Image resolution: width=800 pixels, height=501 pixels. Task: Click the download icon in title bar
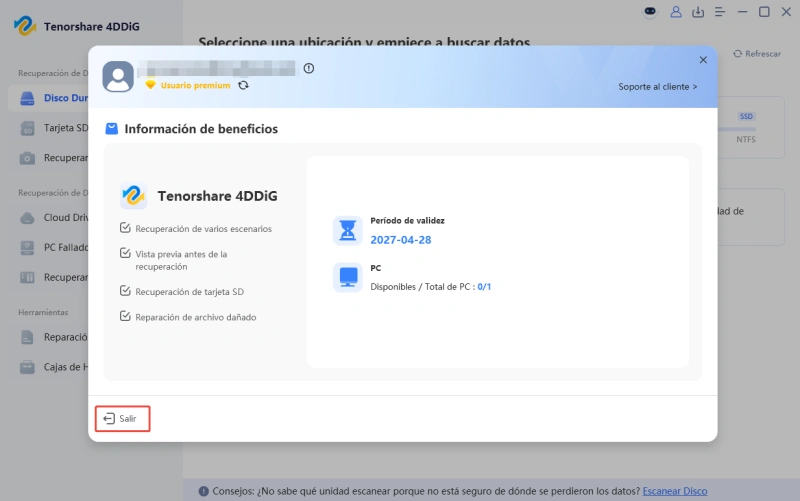click(697, 12)
